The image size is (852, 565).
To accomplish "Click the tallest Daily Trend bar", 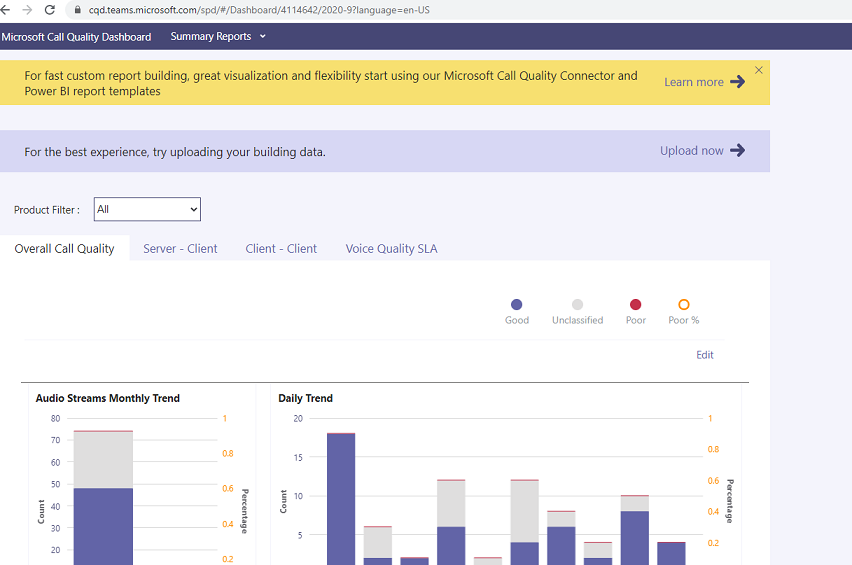I will pos(341,499).
